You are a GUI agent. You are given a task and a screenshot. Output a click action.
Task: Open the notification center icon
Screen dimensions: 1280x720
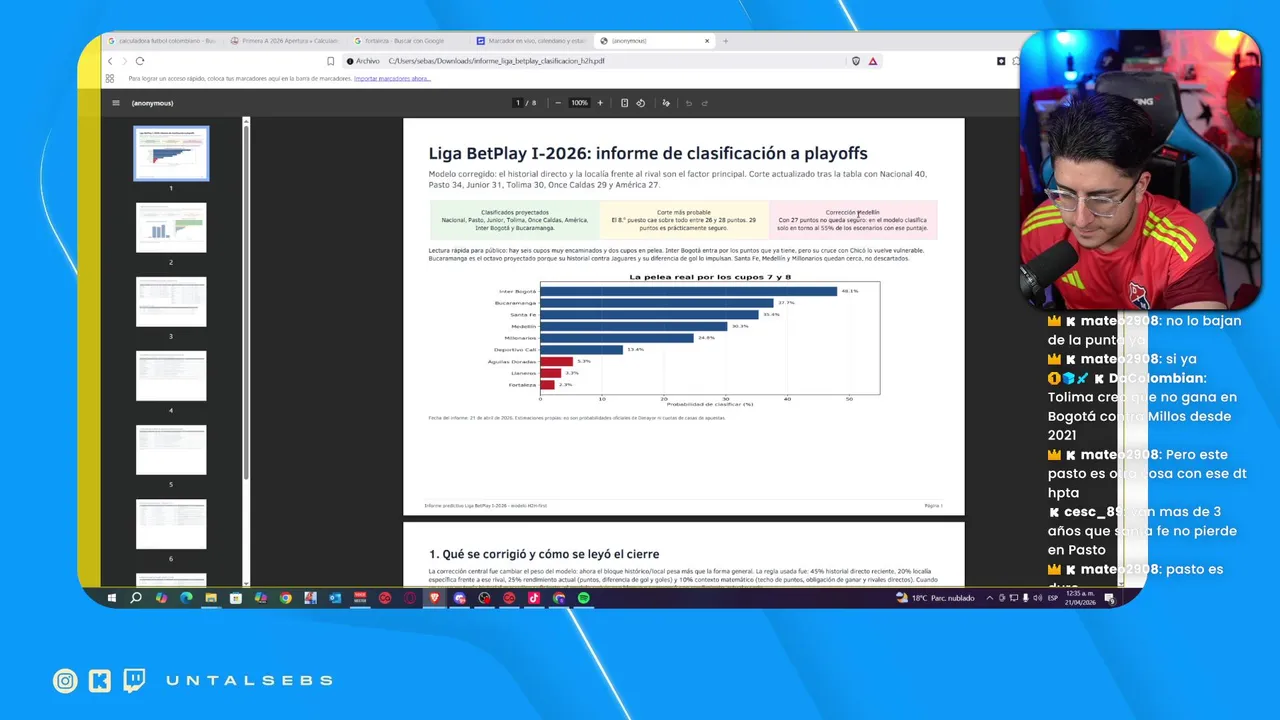(x=1109, y=598)
